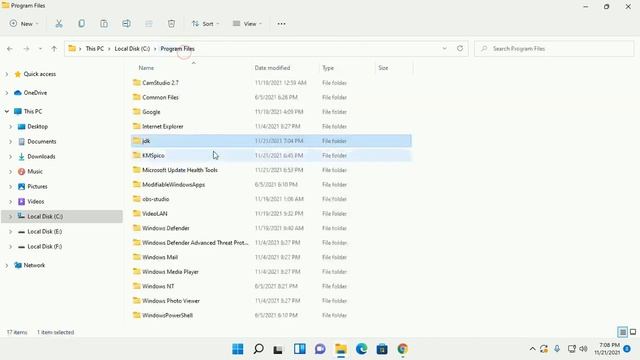Open the Windows Start button
640x360 pixels.
[x=238, y=349]
